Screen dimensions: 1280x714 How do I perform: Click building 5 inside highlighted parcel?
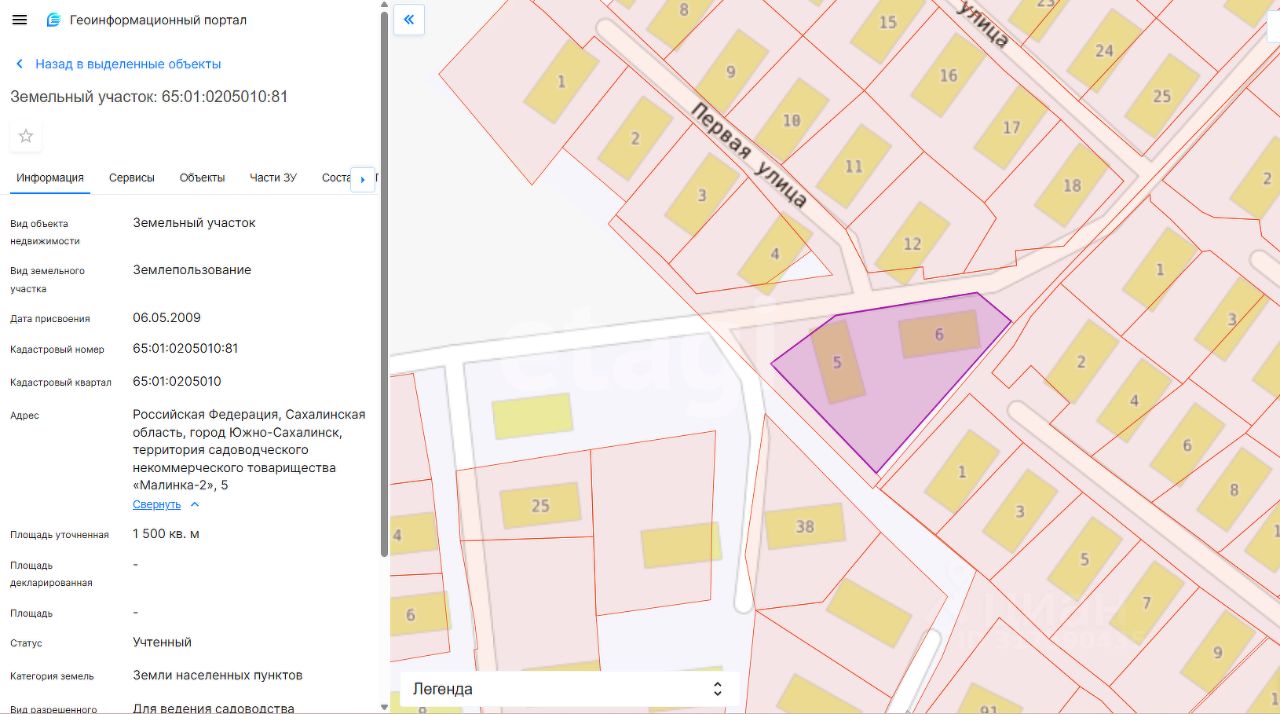pyautogui.click(x=838, y=362)
